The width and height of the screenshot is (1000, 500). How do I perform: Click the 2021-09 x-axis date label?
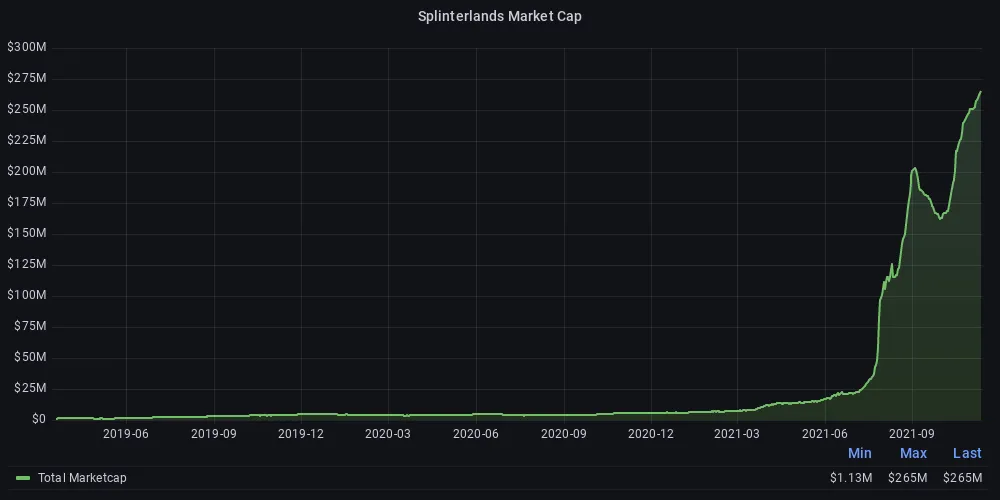click(913, 434)
